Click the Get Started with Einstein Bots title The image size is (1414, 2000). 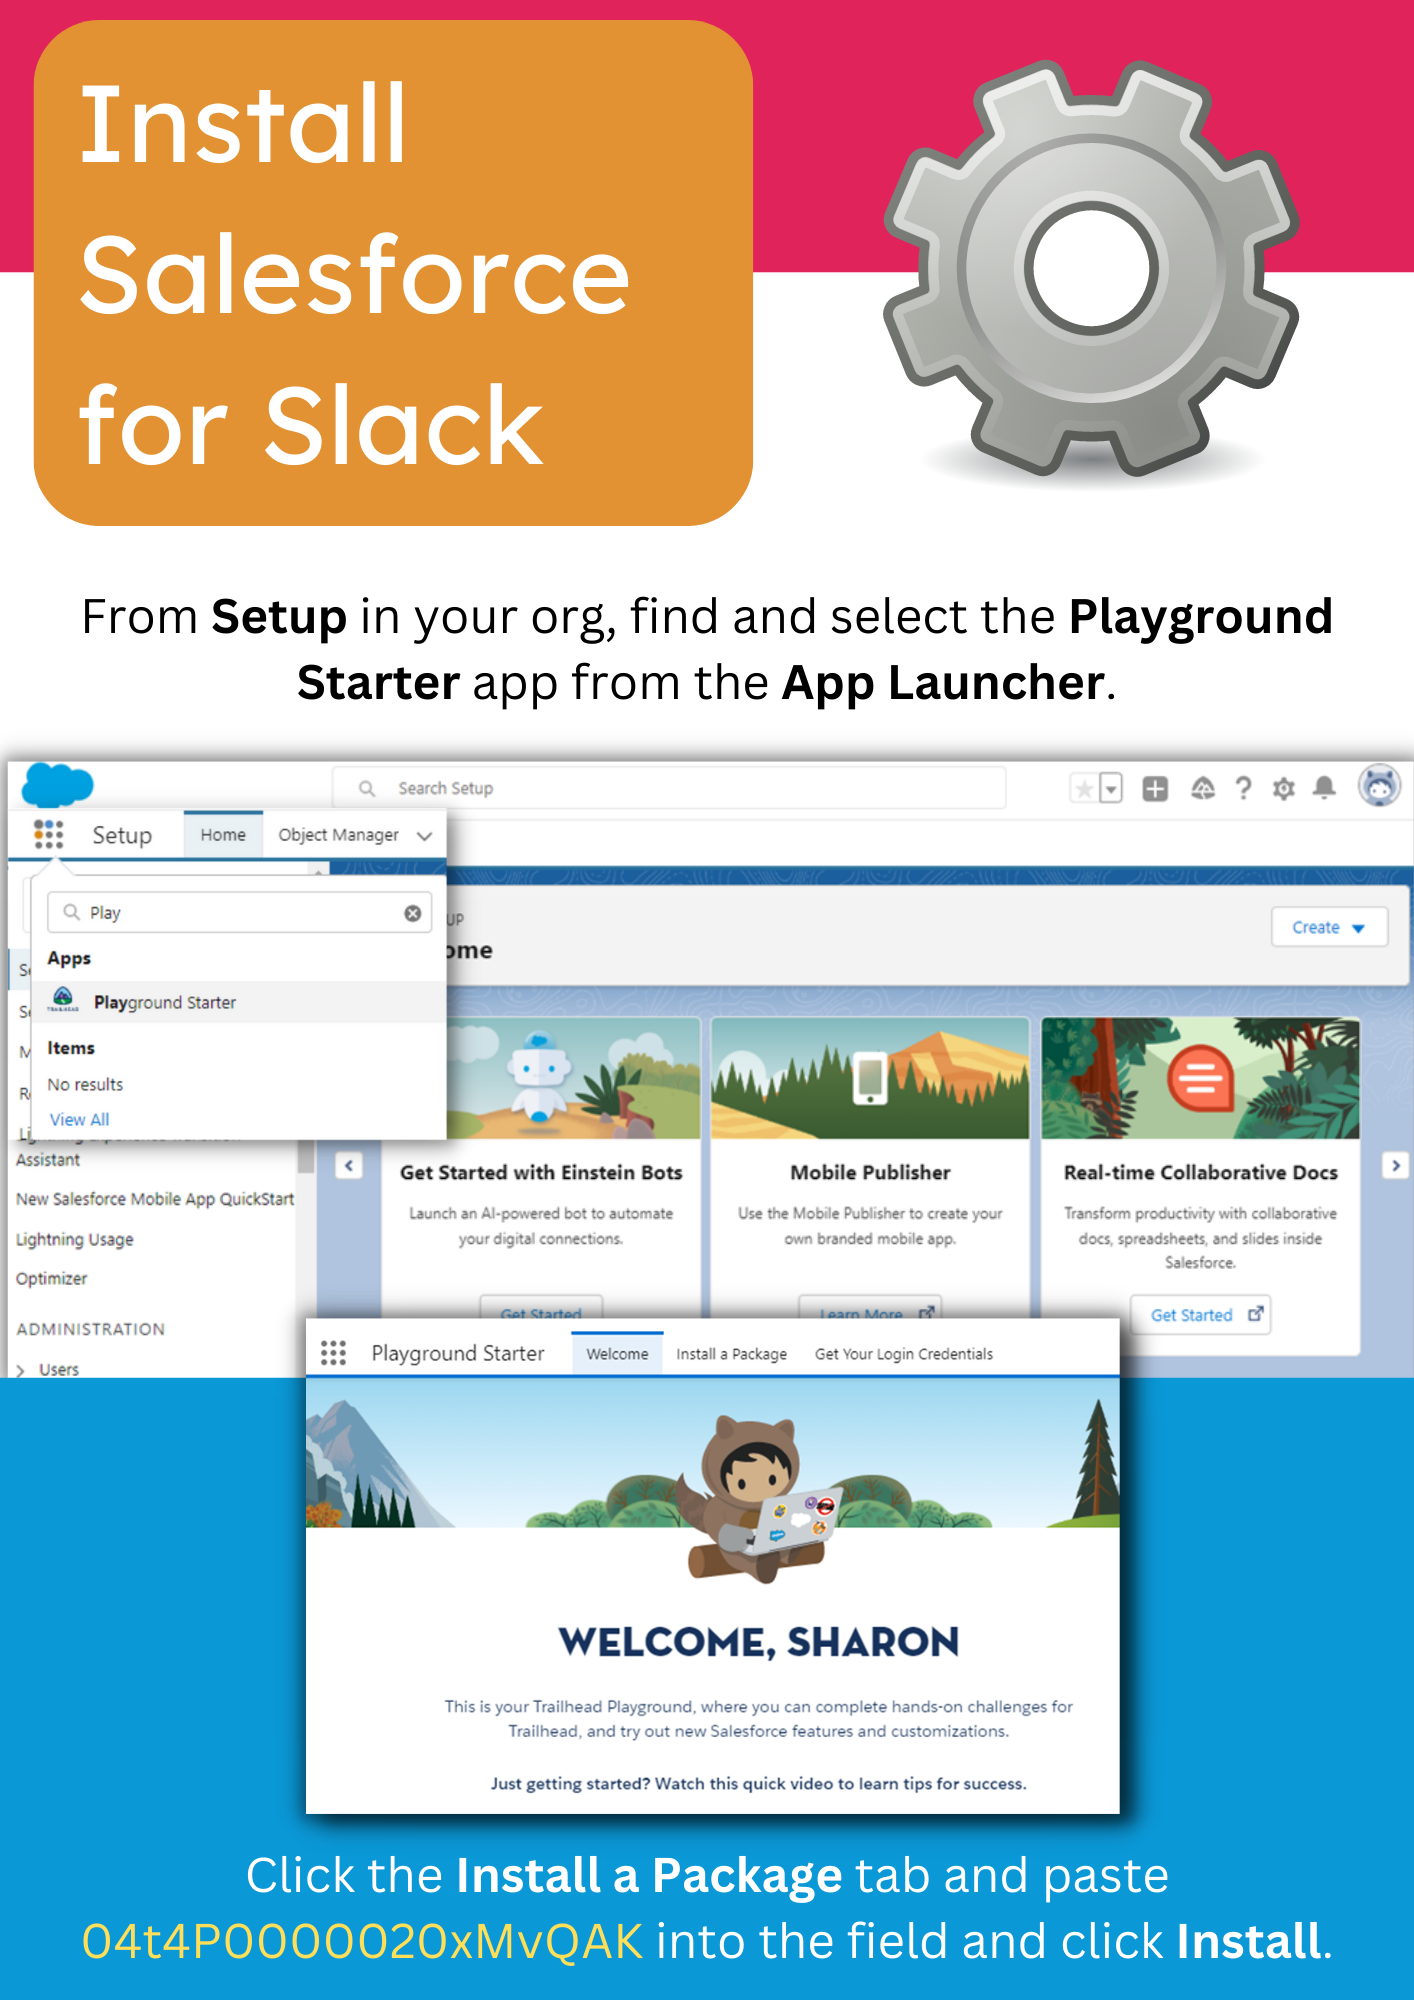pos(541,1172)
